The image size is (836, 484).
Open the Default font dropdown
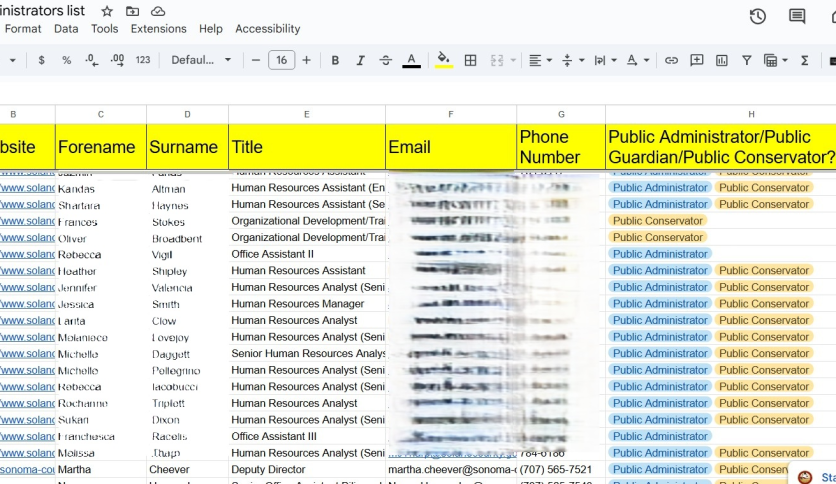(201, 60)
